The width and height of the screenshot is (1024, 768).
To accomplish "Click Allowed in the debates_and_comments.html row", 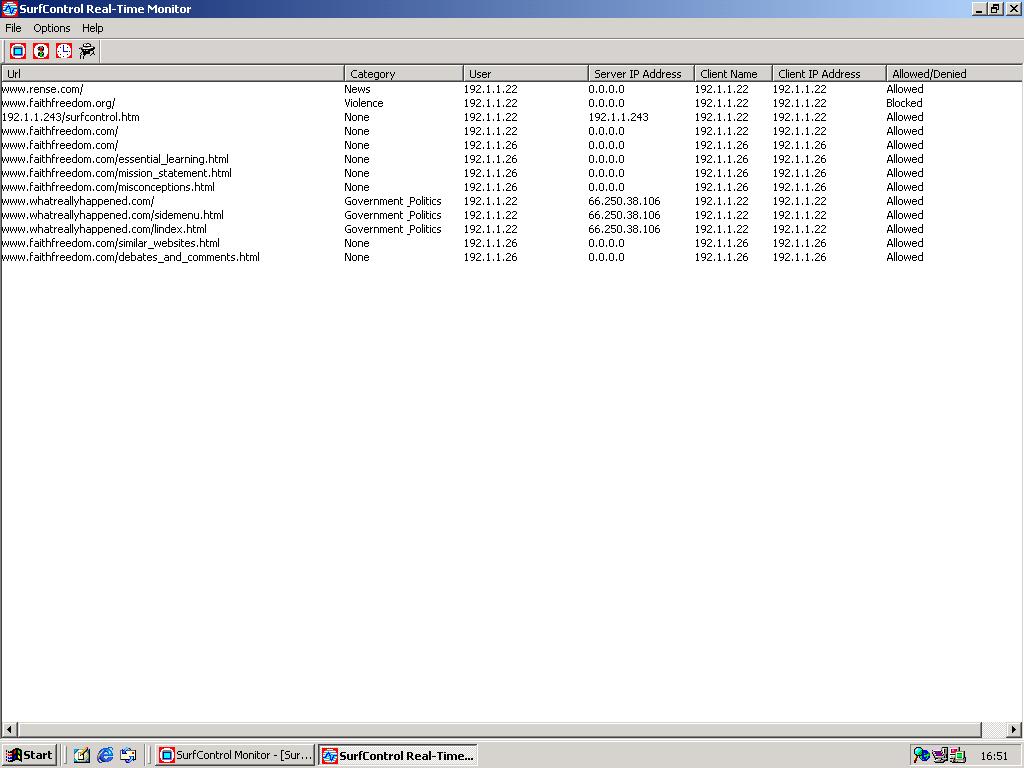I will tap(904, 257).
